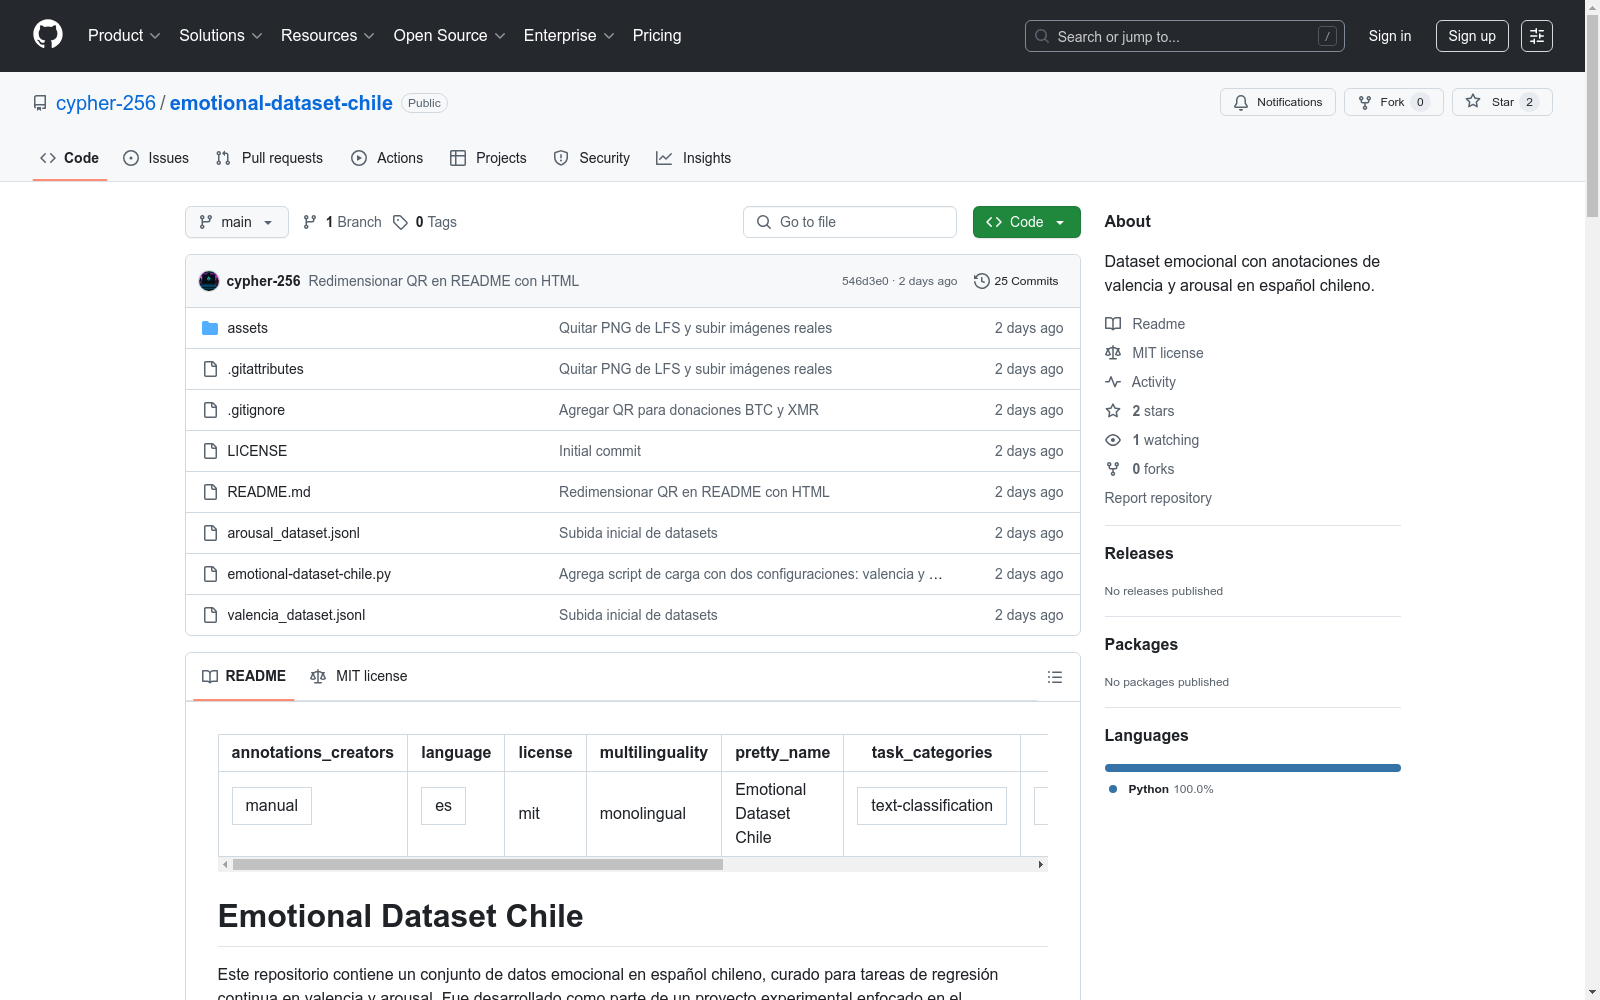
Task: Click the Sign in link
Action: tap(1390, 36)
